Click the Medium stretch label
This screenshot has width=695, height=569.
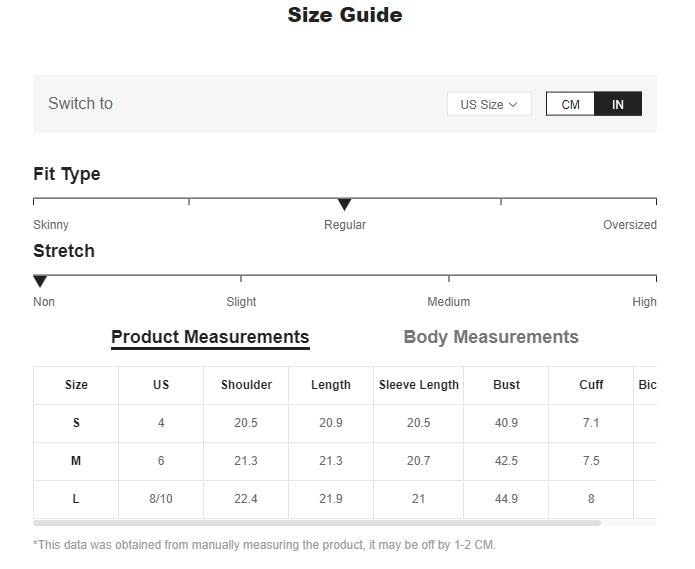pos(449,302)
